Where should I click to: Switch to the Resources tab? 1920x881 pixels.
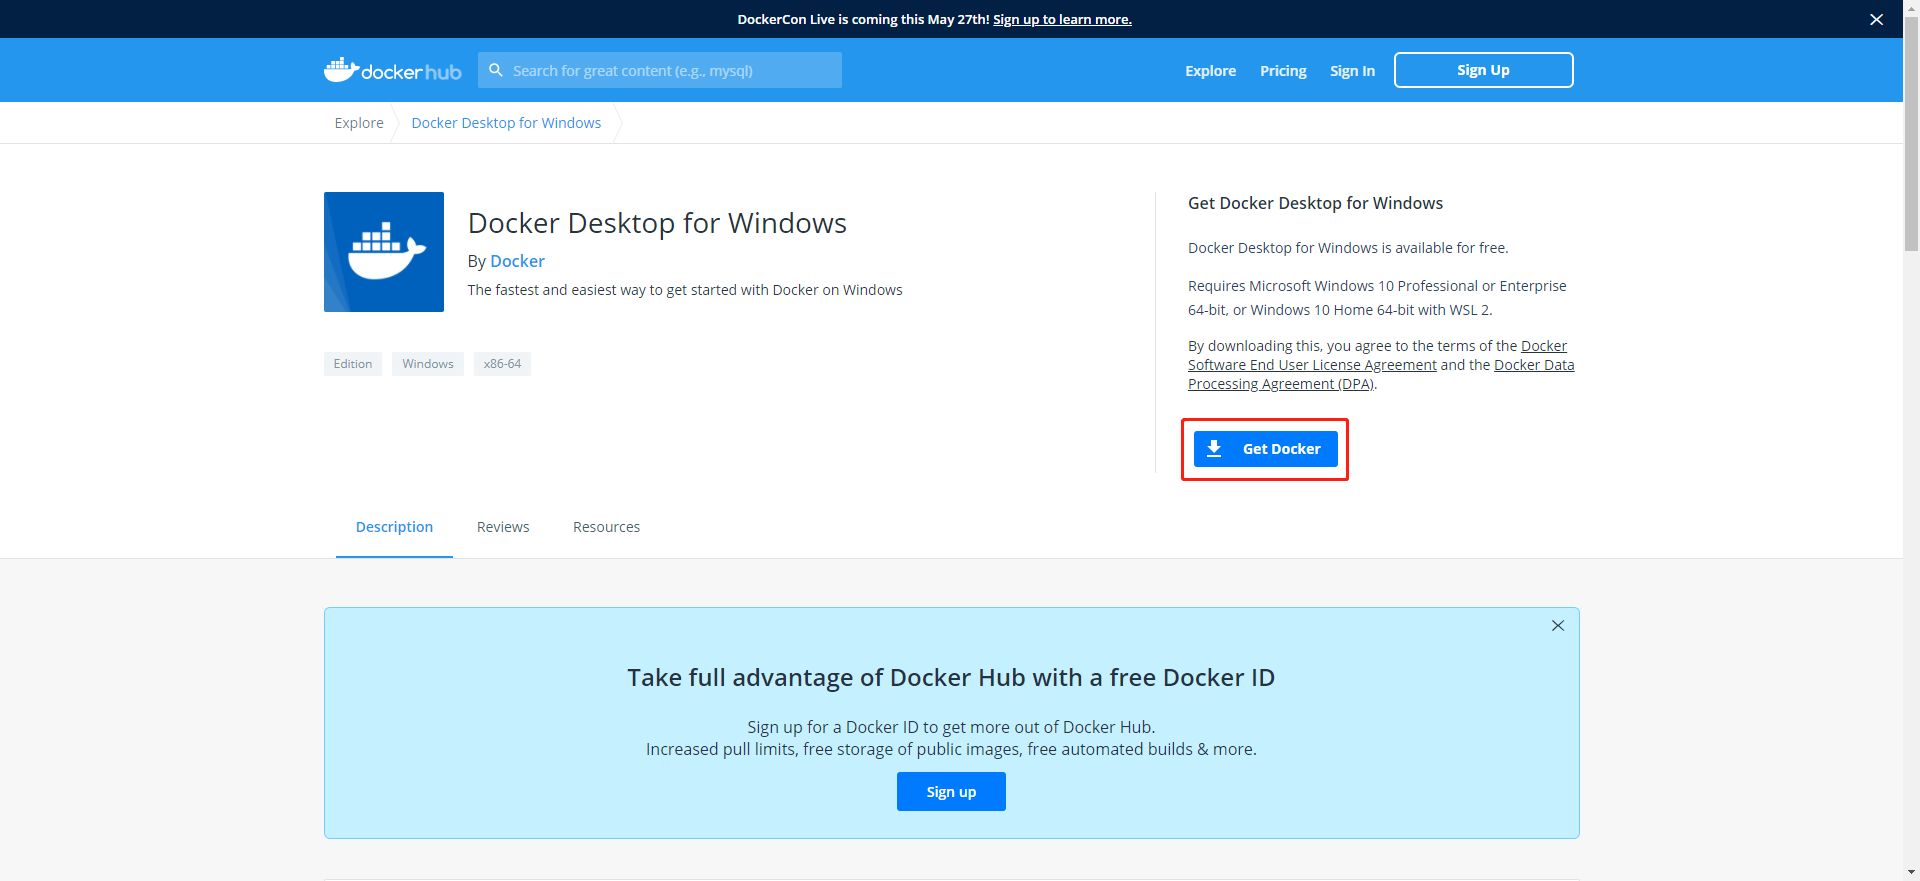pos(606,527)
